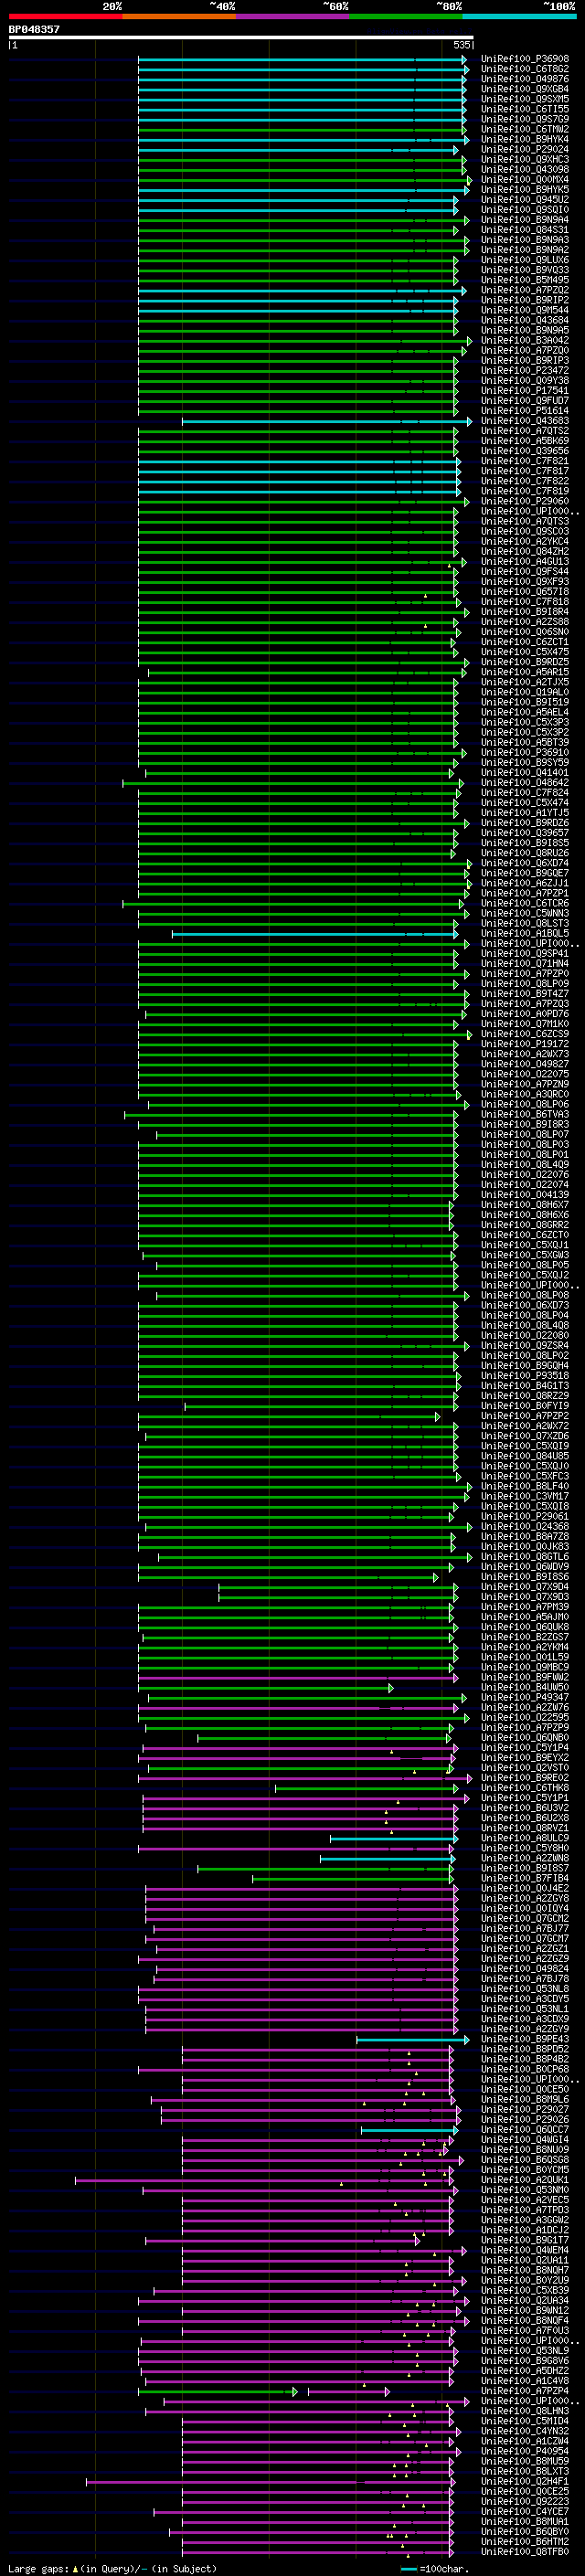Select the UniRef100_B8LF40 label
Viewport: 585px width, 2576px height.
pos(525,1486)
